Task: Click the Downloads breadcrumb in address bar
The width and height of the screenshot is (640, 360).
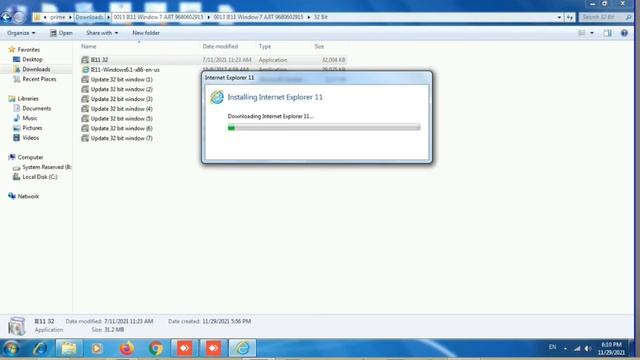Action: [x=89, y=17]
